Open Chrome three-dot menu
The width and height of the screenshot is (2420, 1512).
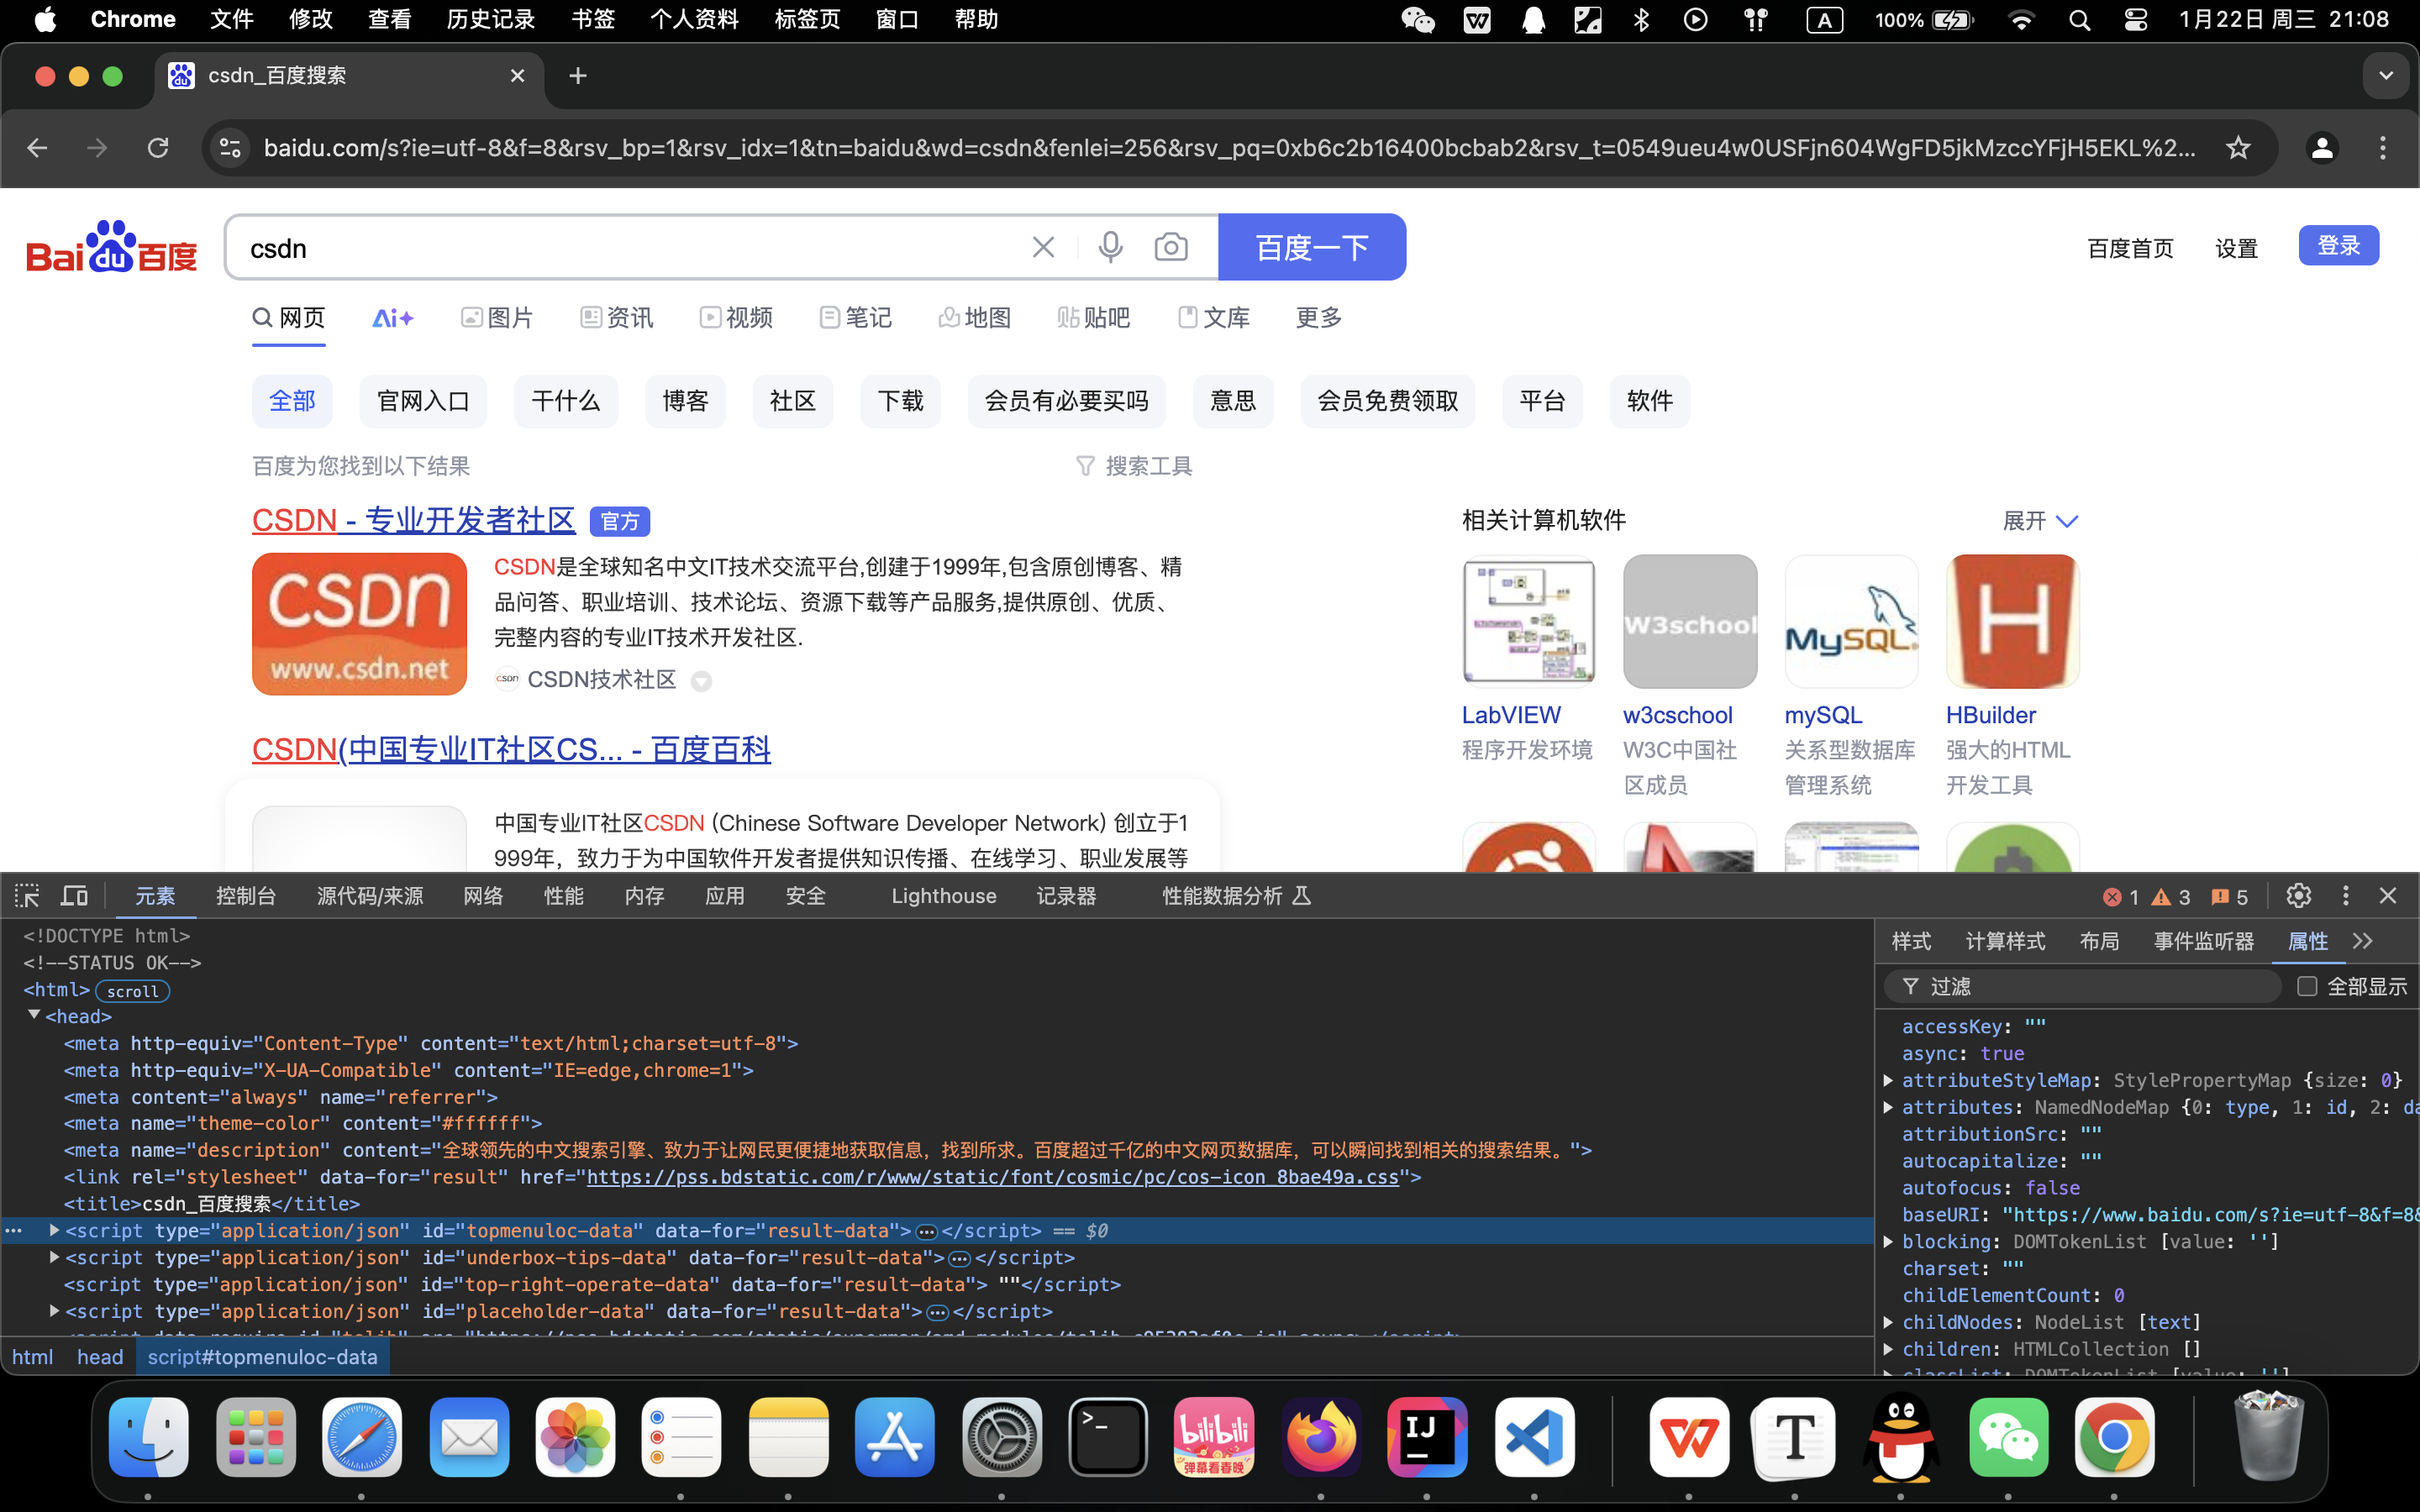[x=2383, y=148]
